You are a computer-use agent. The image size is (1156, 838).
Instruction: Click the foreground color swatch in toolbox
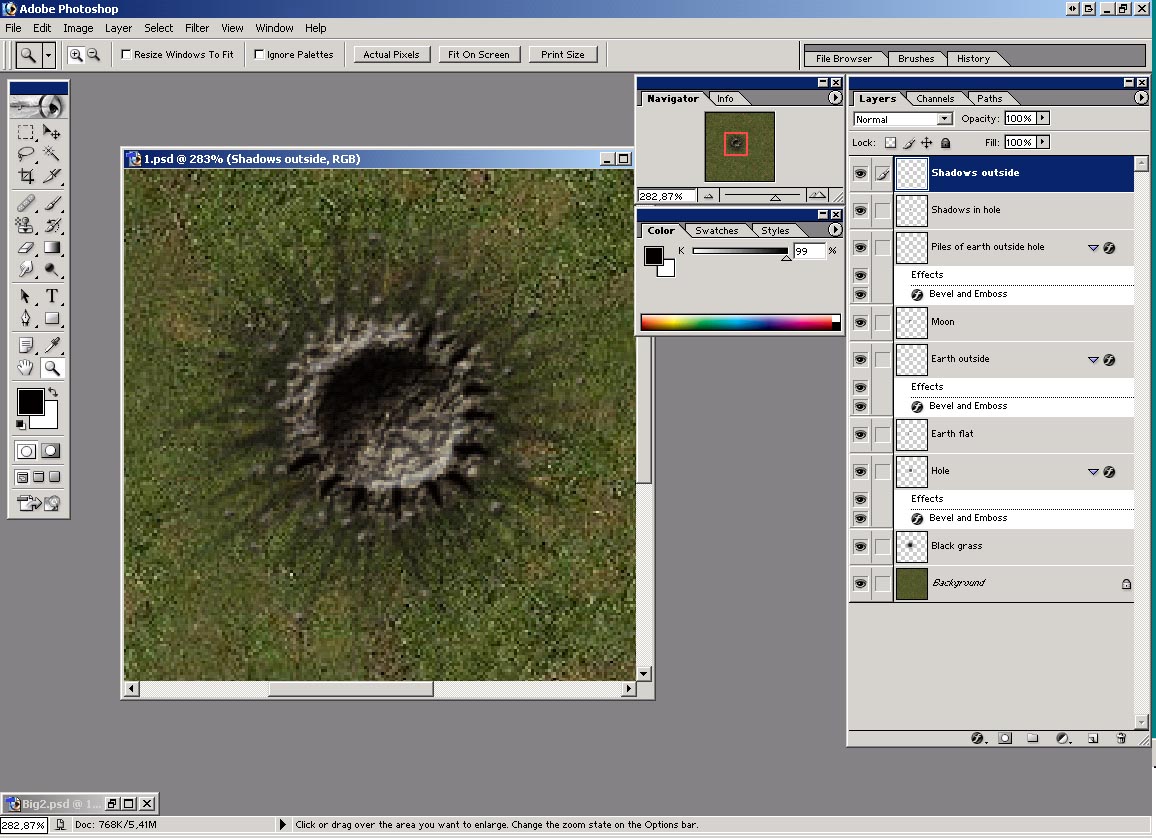29,402
